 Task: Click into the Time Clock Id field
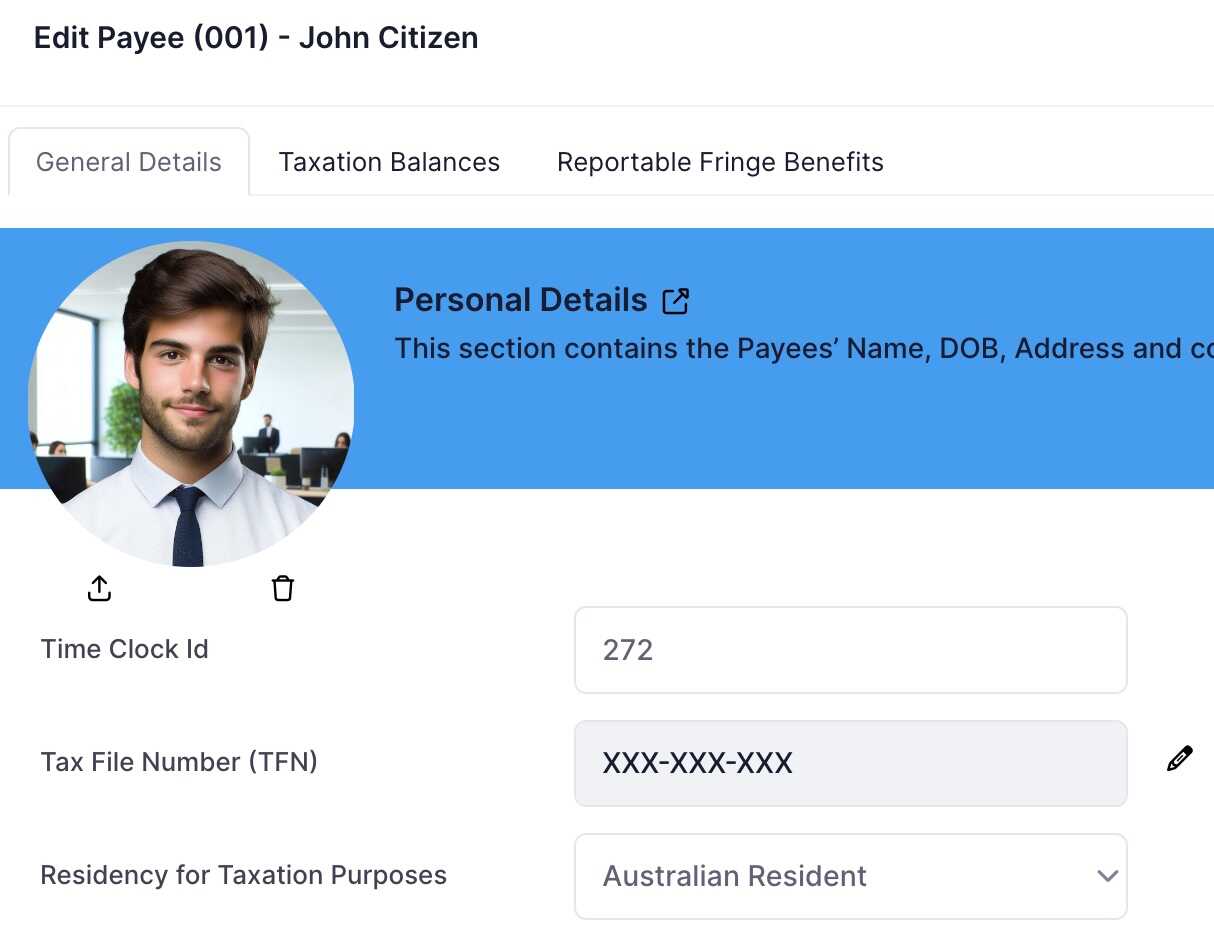point(850,650)
